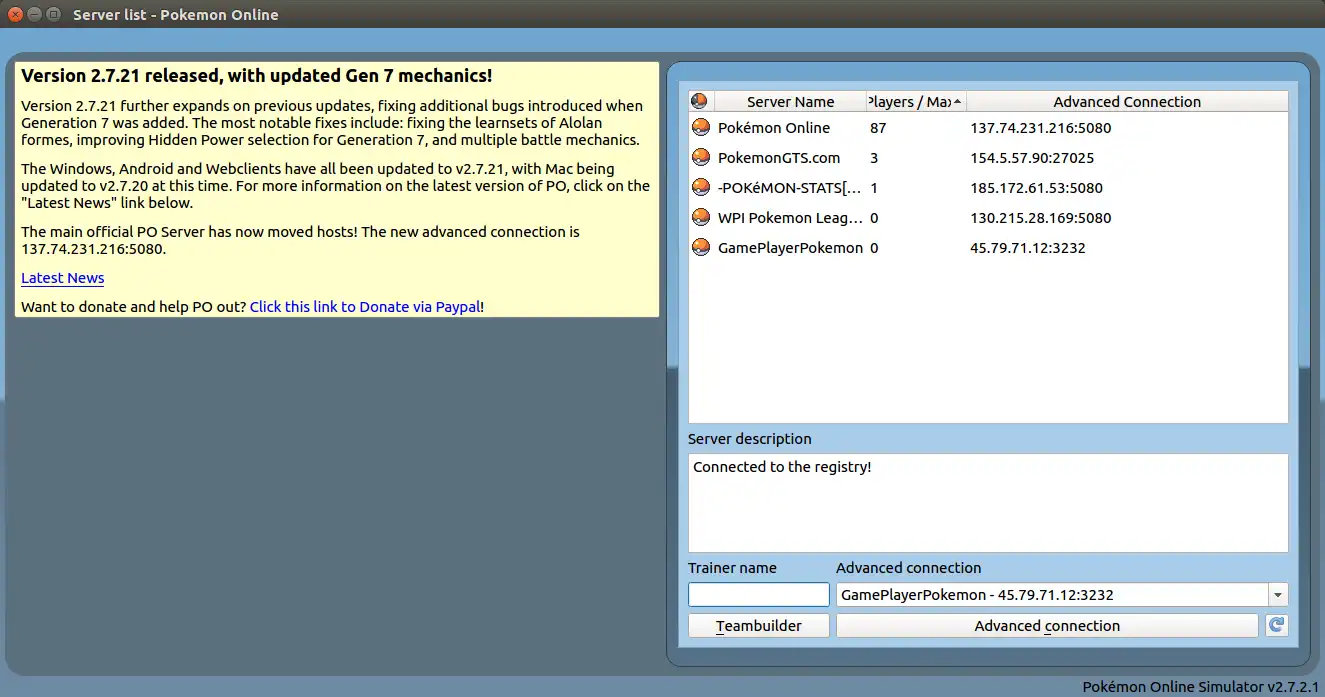Open the Teambuilder

pos(759,626)
